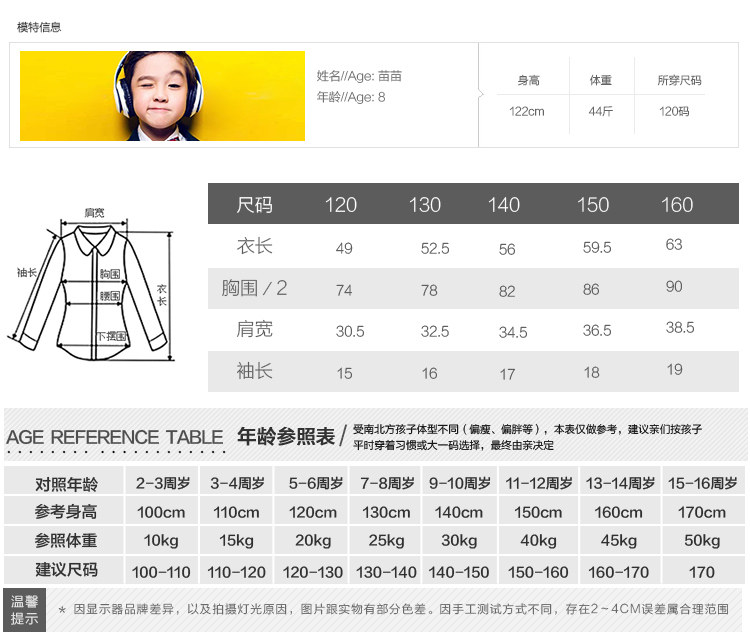Viewport: 750px width, 640px height.
Task: Click the 年龄参照表 heading
Action: (x=286, y=437)
